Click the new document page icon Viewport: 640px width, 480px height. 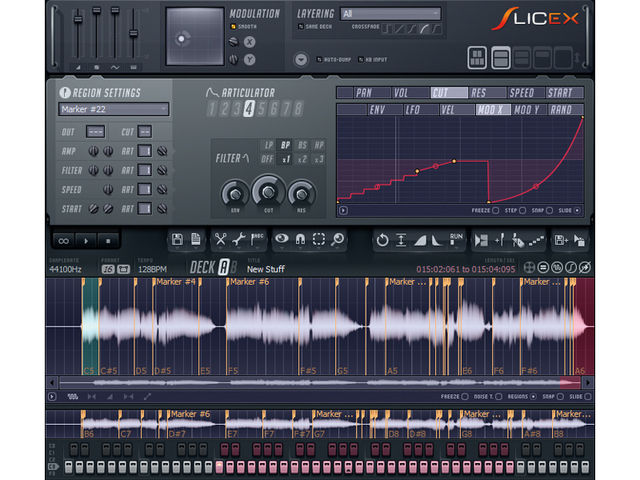[x=196, y=239]
